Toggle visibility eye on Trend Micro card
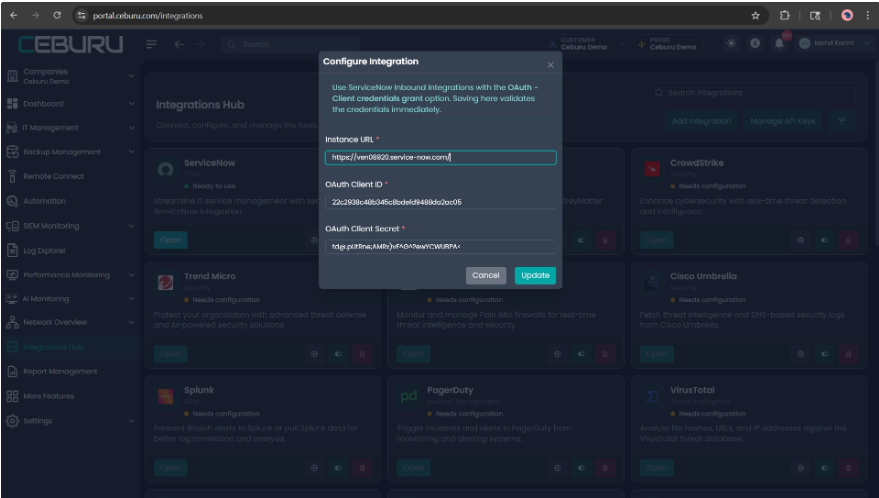 (x=339, y=354)
